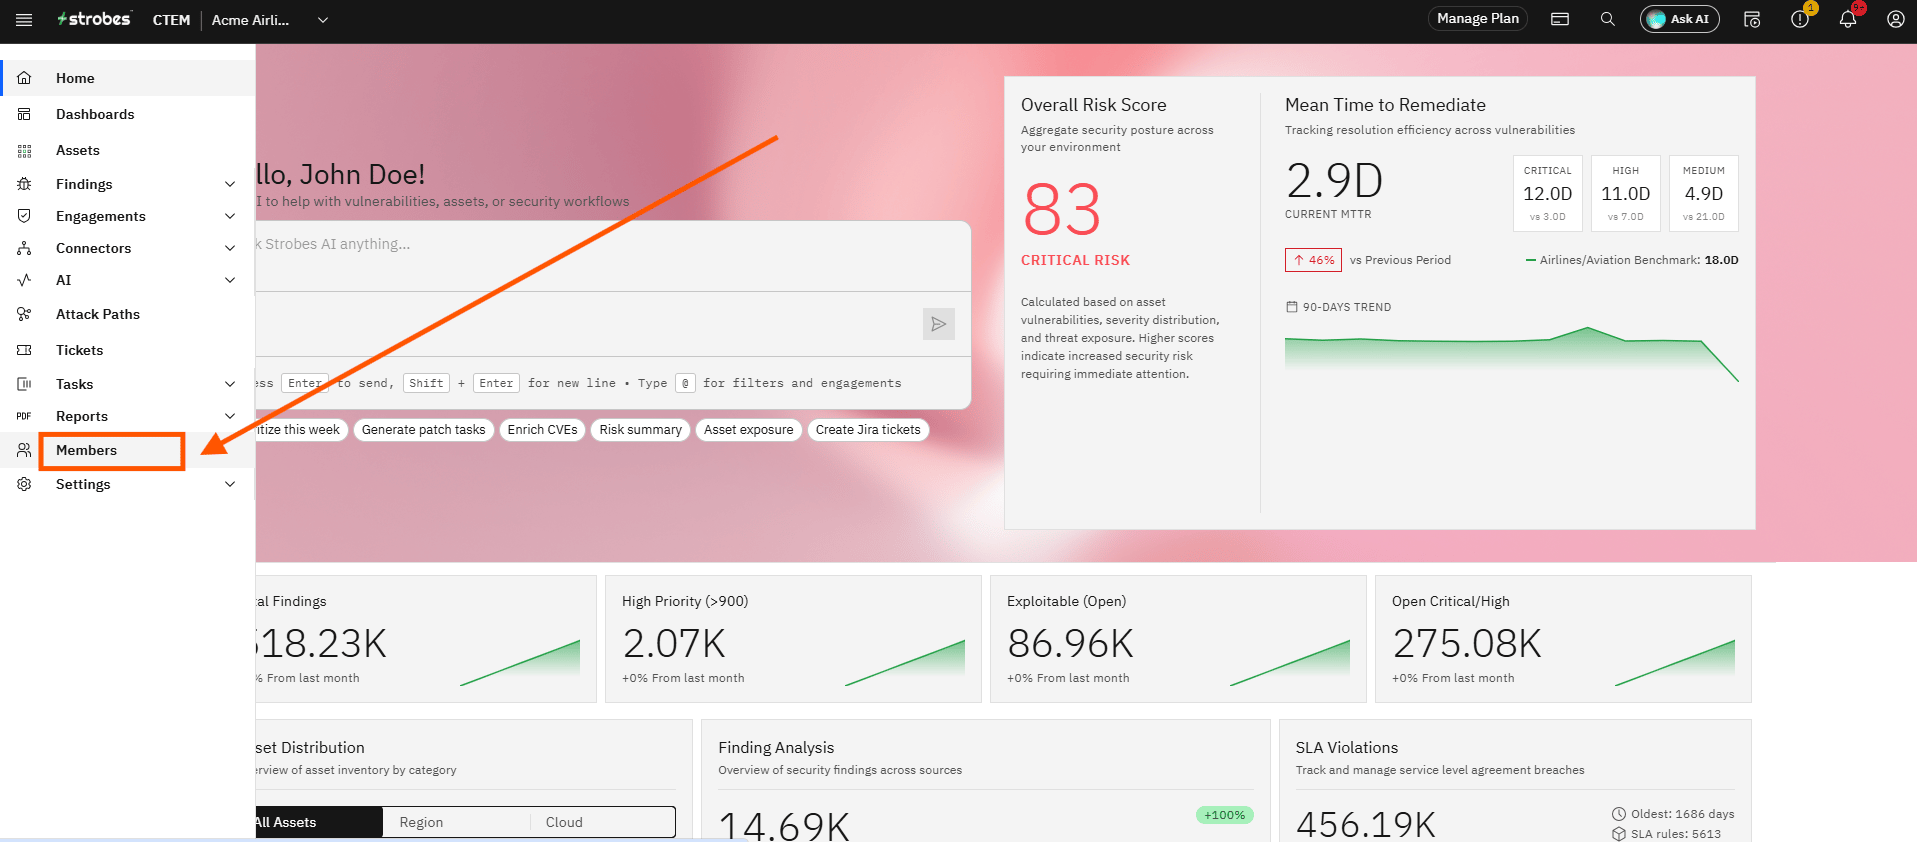Viewport: 1917px width, 842px height.
Task: Switch to the Region tab
Action: [455, 822]
